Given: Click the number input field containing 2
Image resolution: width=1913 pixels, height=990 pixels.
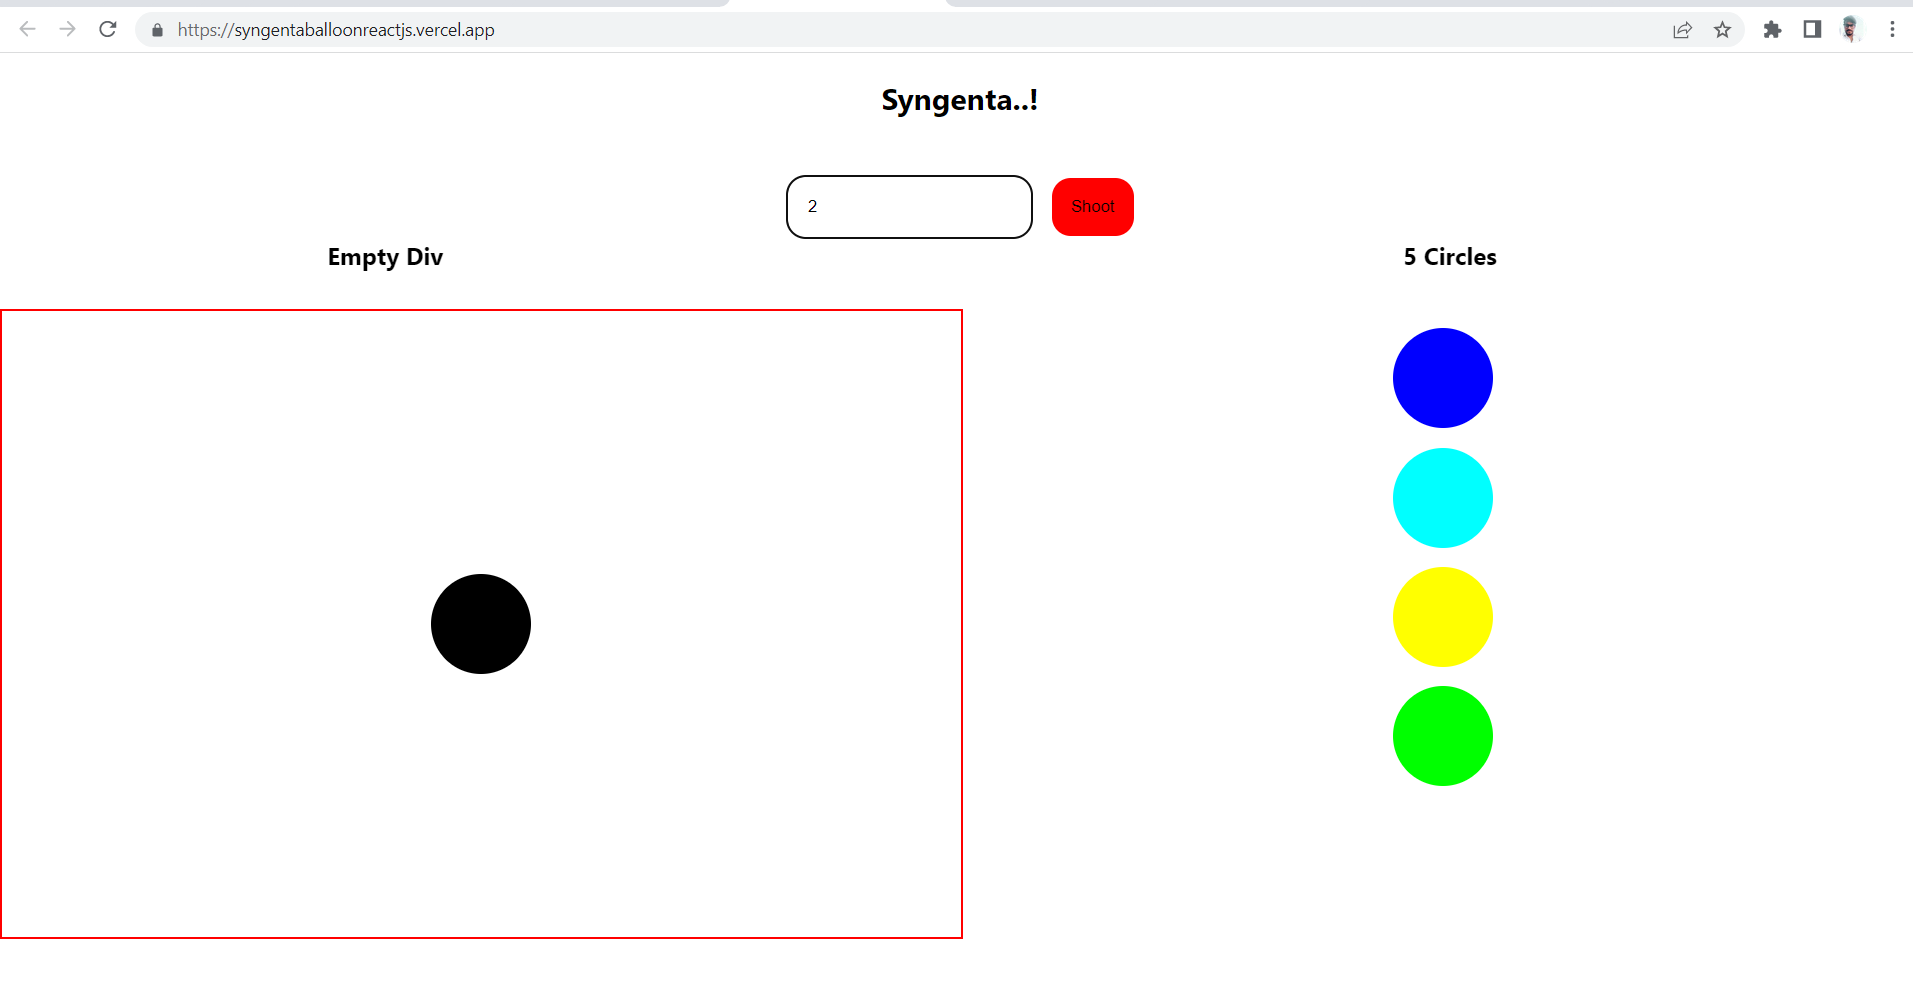Looking at the screenshot, I should [x=909, y=207].
